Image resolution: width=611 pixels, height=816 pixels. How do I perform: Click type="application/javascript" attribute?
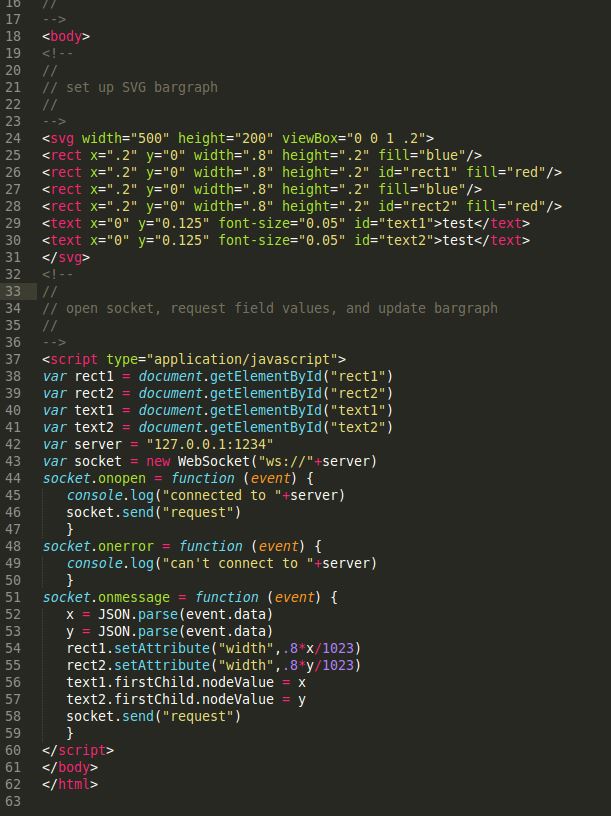222,360
